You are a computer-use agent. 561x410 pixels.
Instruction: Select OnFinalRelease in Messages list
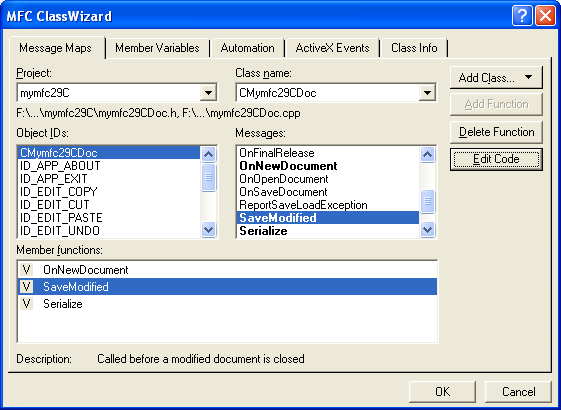328,153
